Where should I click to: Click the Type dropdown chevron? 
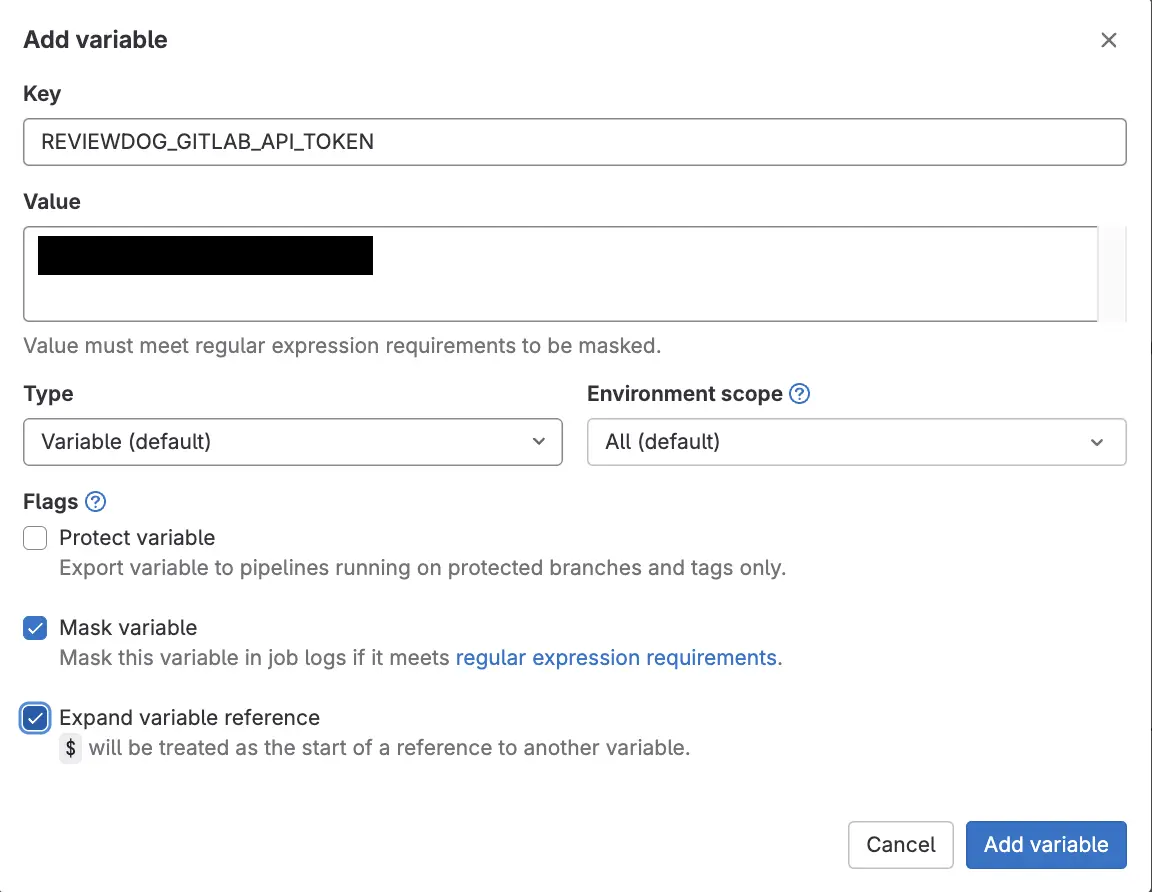point(539,441)
